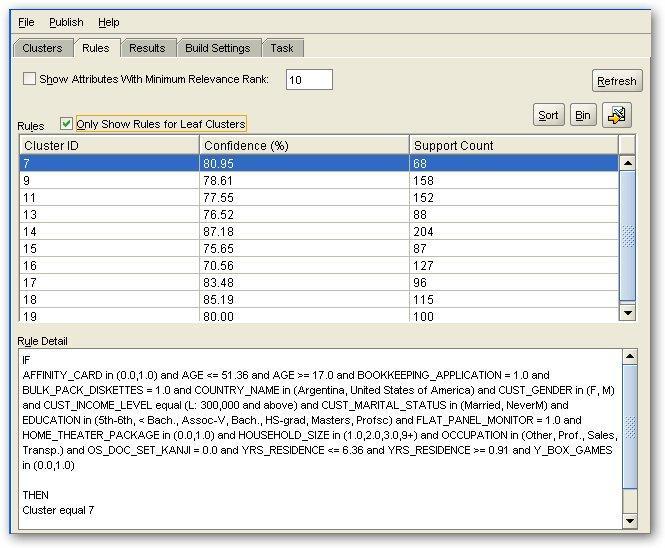Click confidence value 83.48

[x=218, y=282]
